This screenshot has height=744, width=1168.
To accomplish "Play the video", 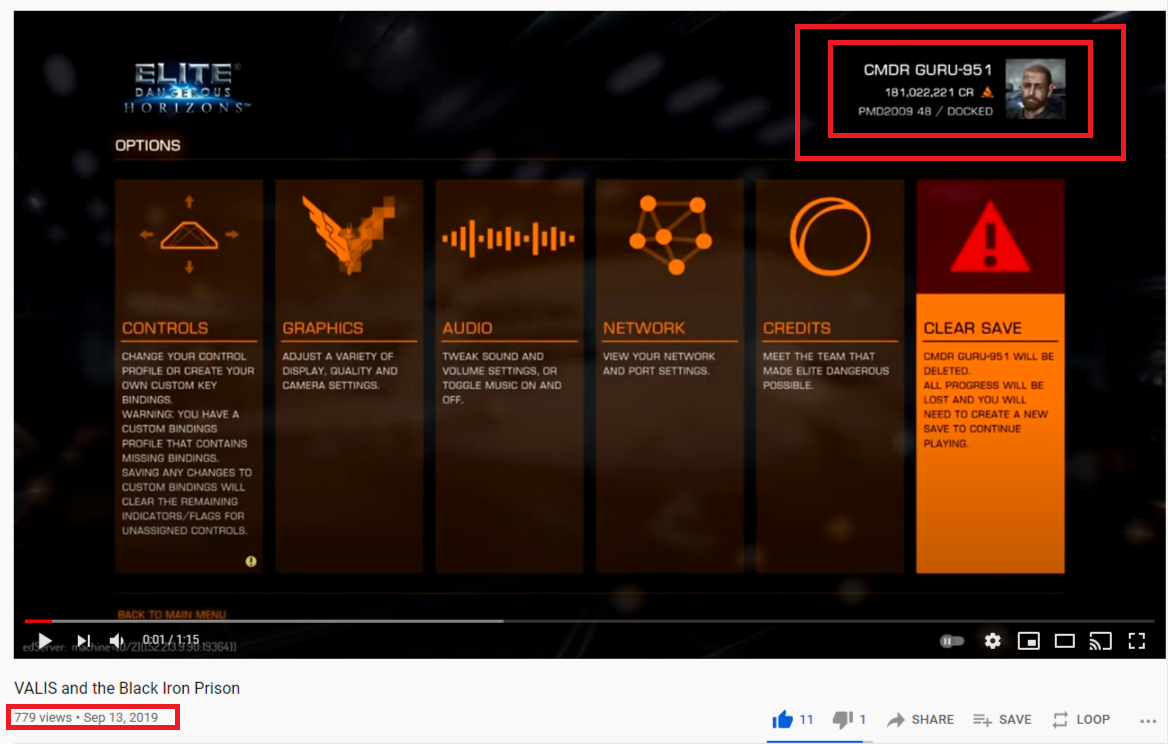I will tap(45, 640).
